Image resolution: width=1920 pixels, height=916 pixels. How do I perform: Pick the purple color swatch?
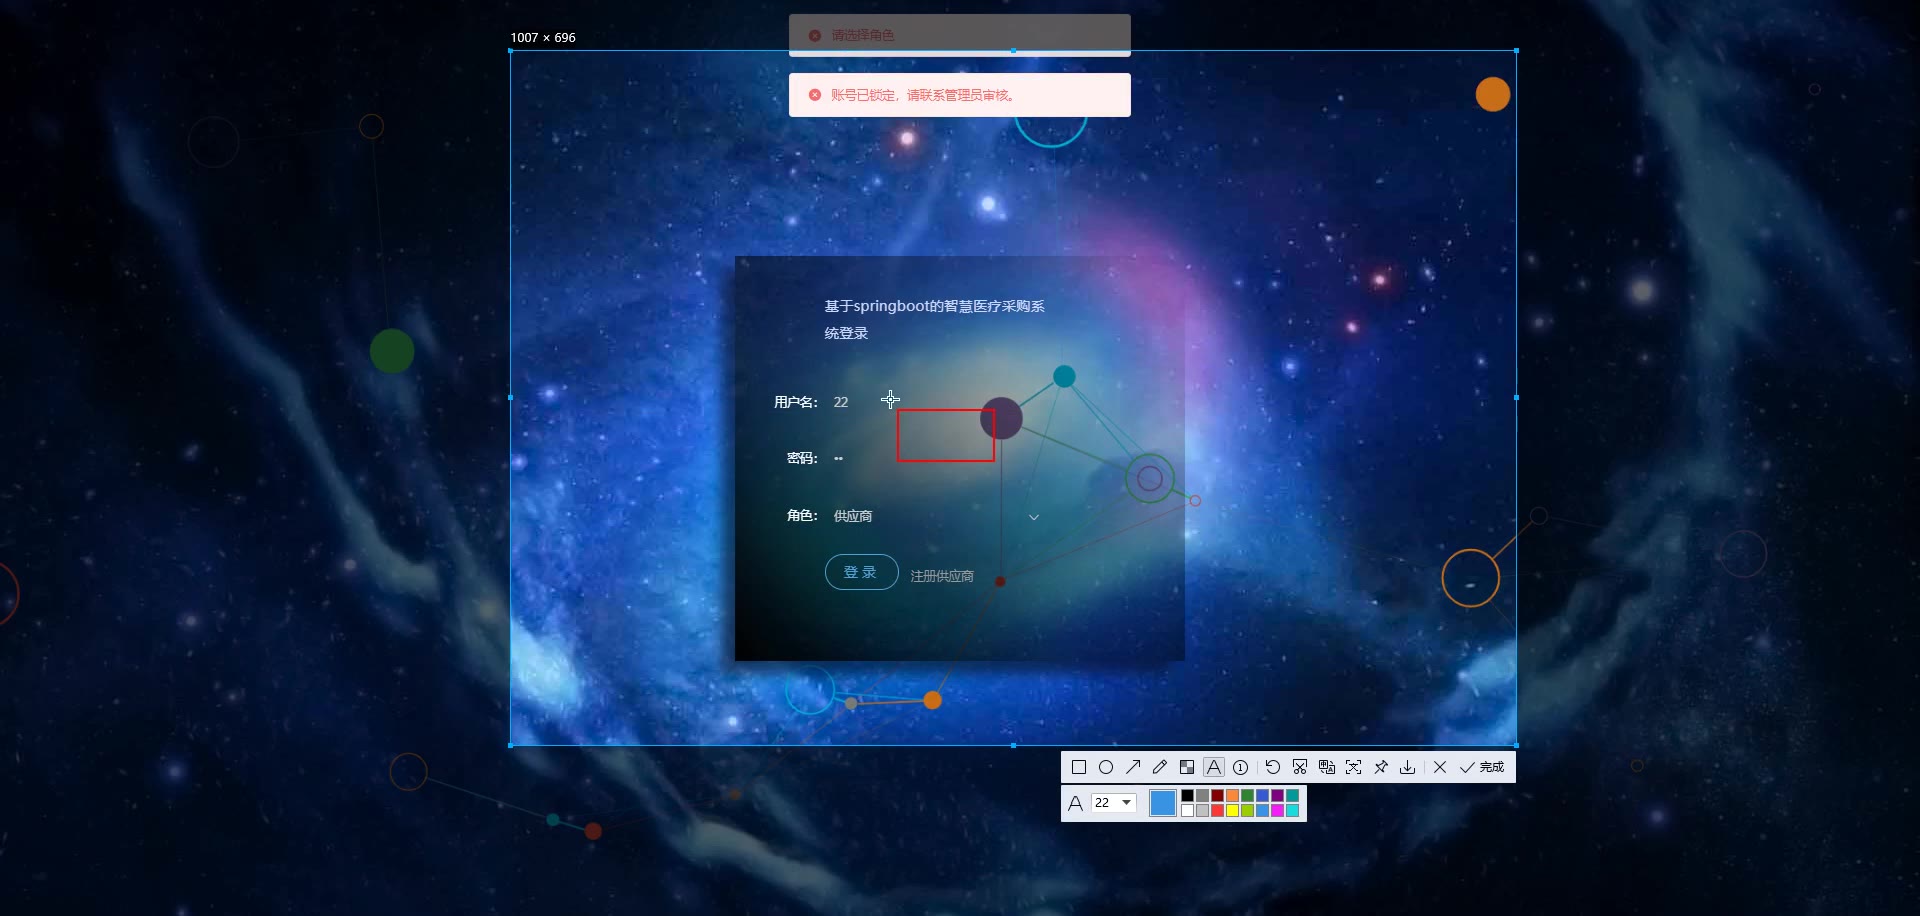click(x=1277, y=796)
